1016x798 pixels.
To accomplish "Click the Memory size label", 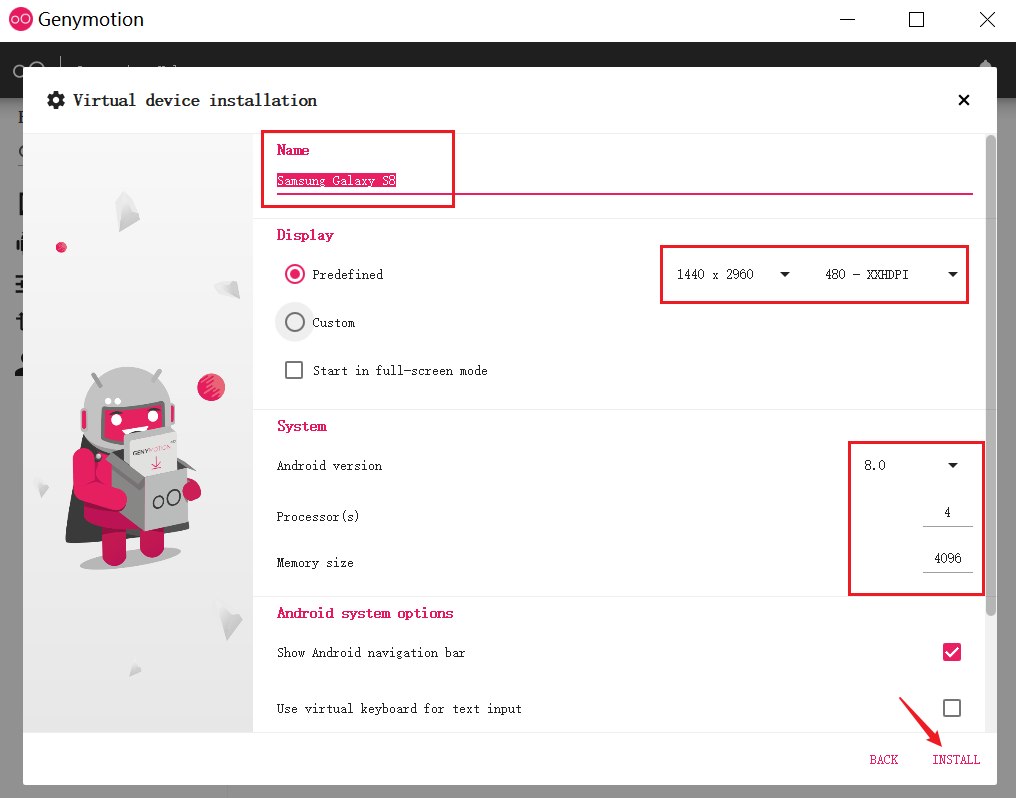I will tap(315, 563).
